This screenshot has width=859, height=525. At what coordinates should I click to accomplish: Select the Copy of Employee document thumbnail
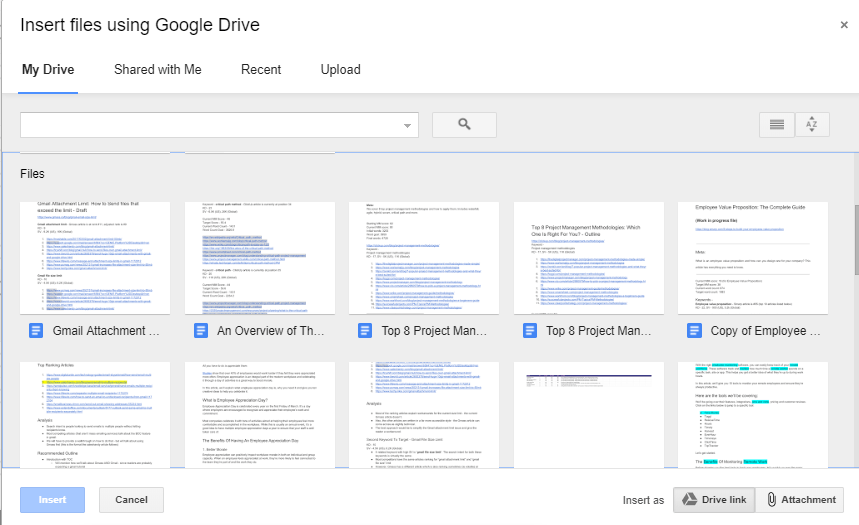pos(753,258)
